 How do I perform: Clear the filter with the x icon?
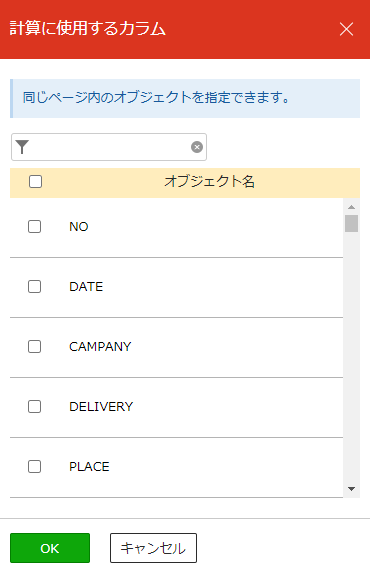[197, 147]
